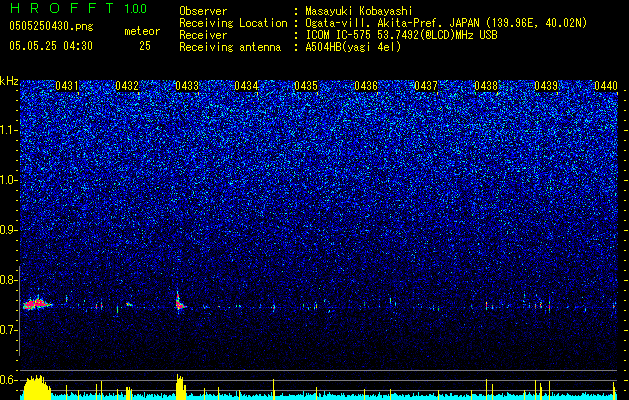The image size is (629, 400).
Task: Click the small yellow power peak below 0432
Action: point(128,393)
